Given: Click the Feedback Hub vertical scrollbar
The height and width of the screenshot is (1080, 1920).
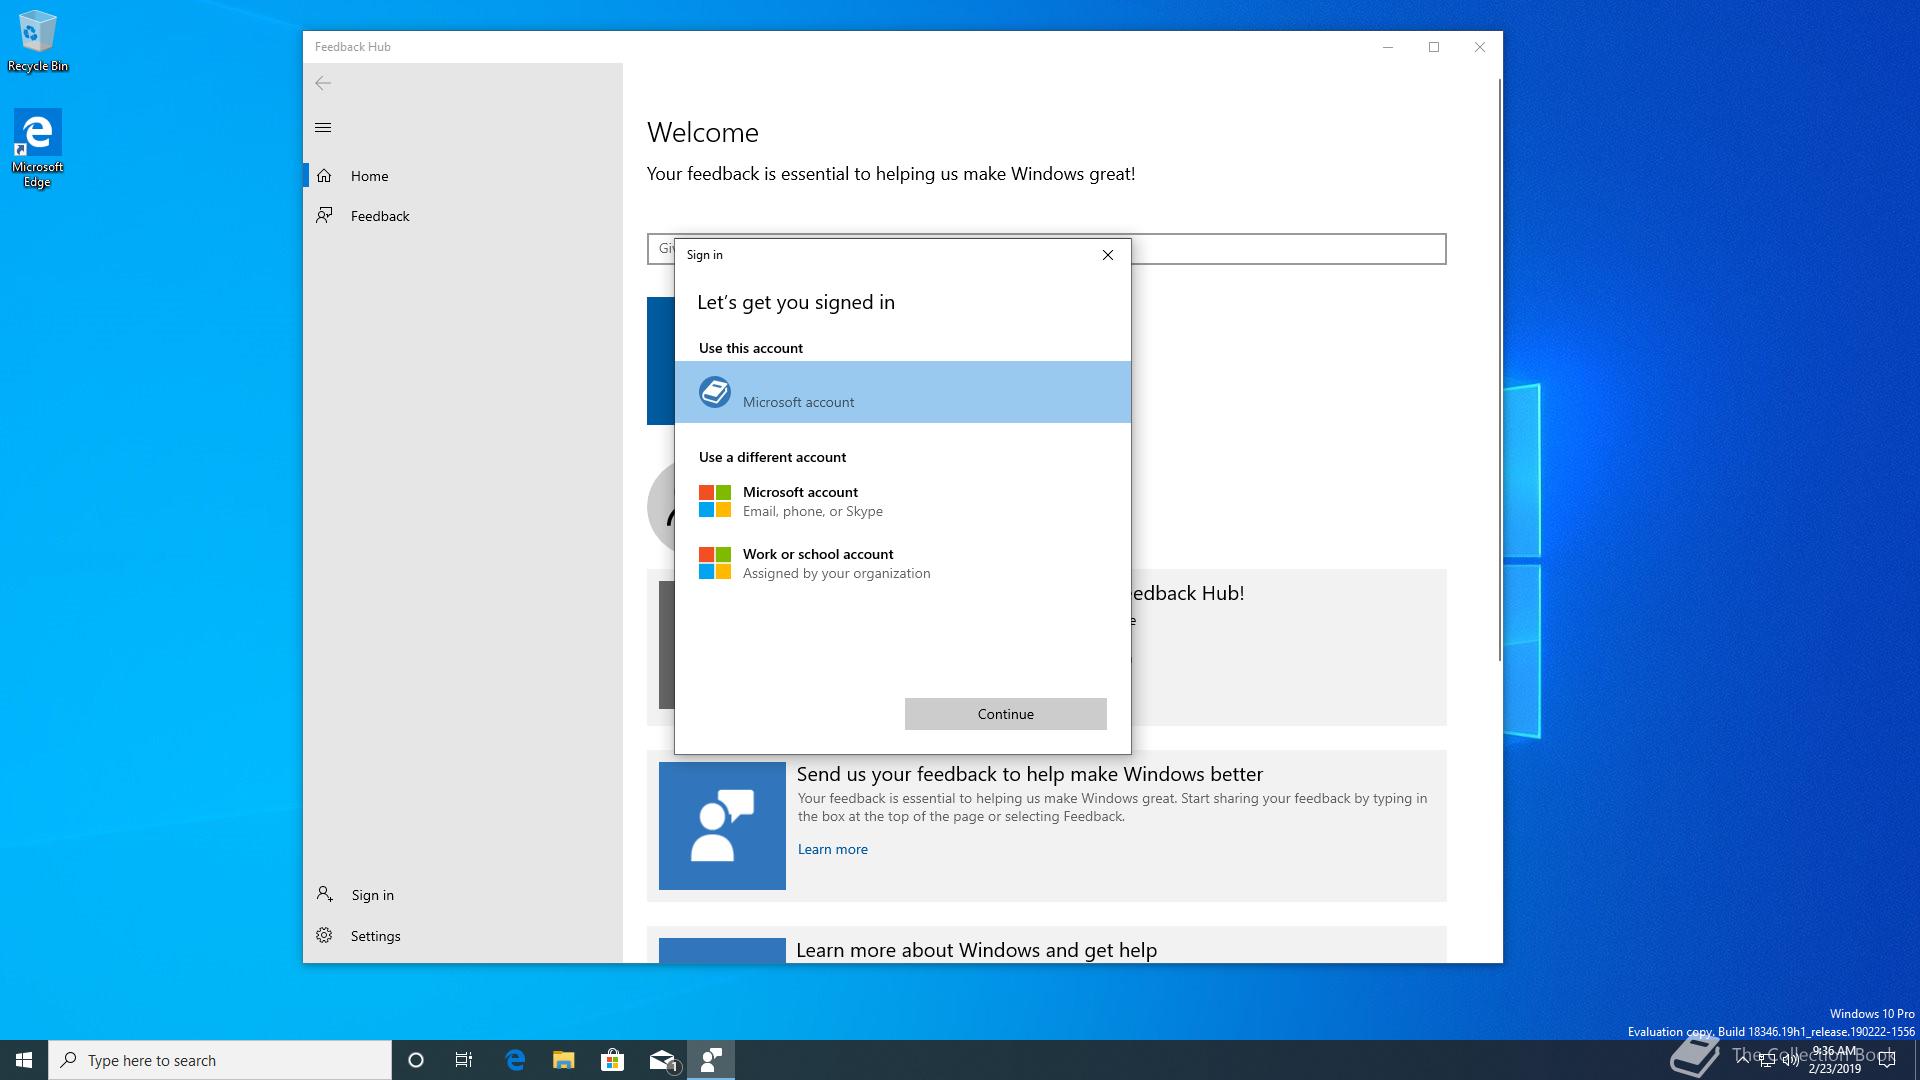Looking at the screenshot, I should tap(1499, 370).
